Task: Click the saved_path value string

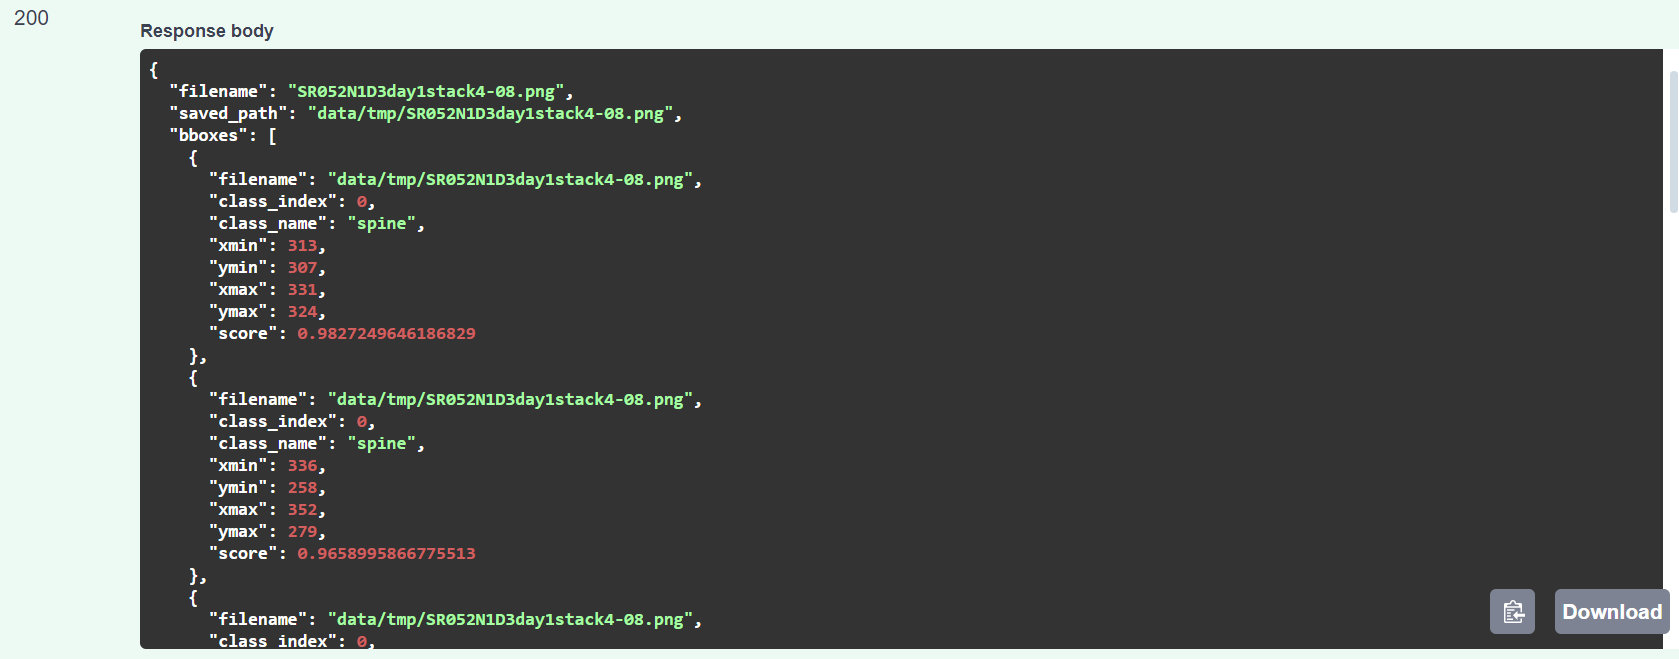Action: pyautogui.click(x=490, y=114)
